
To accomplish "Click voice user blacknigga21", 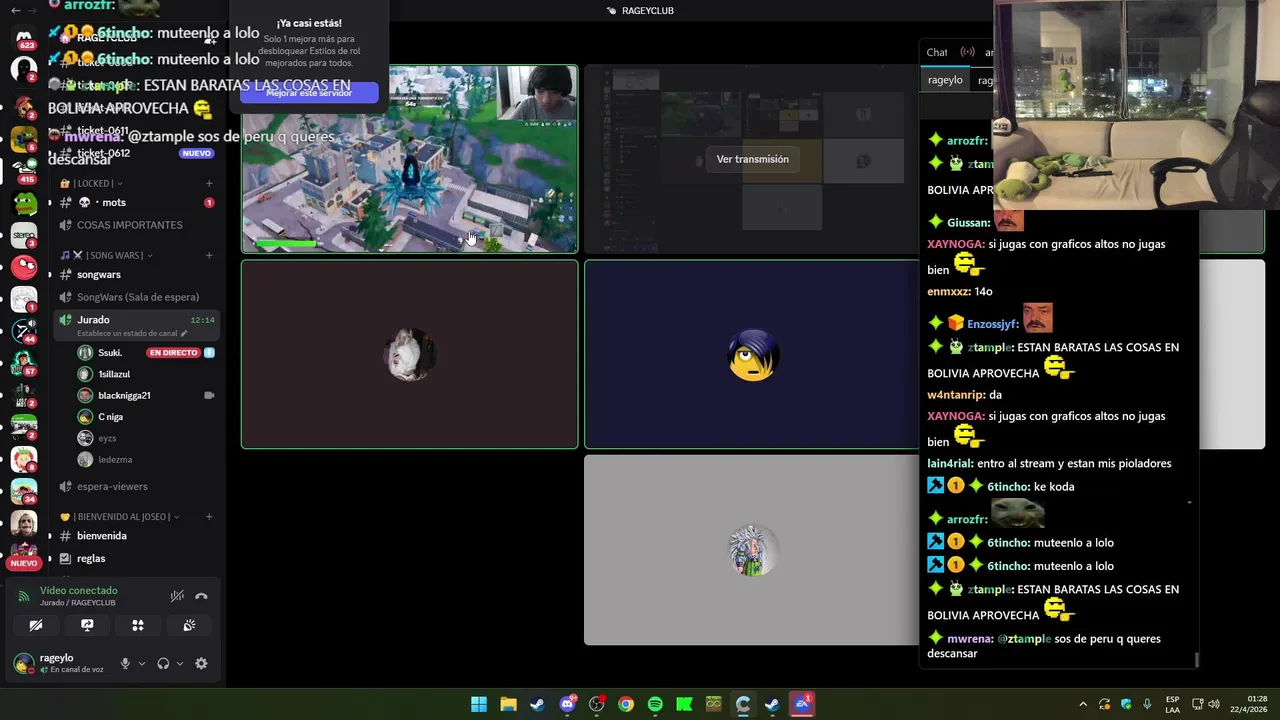I will click(x=145, y=396).
